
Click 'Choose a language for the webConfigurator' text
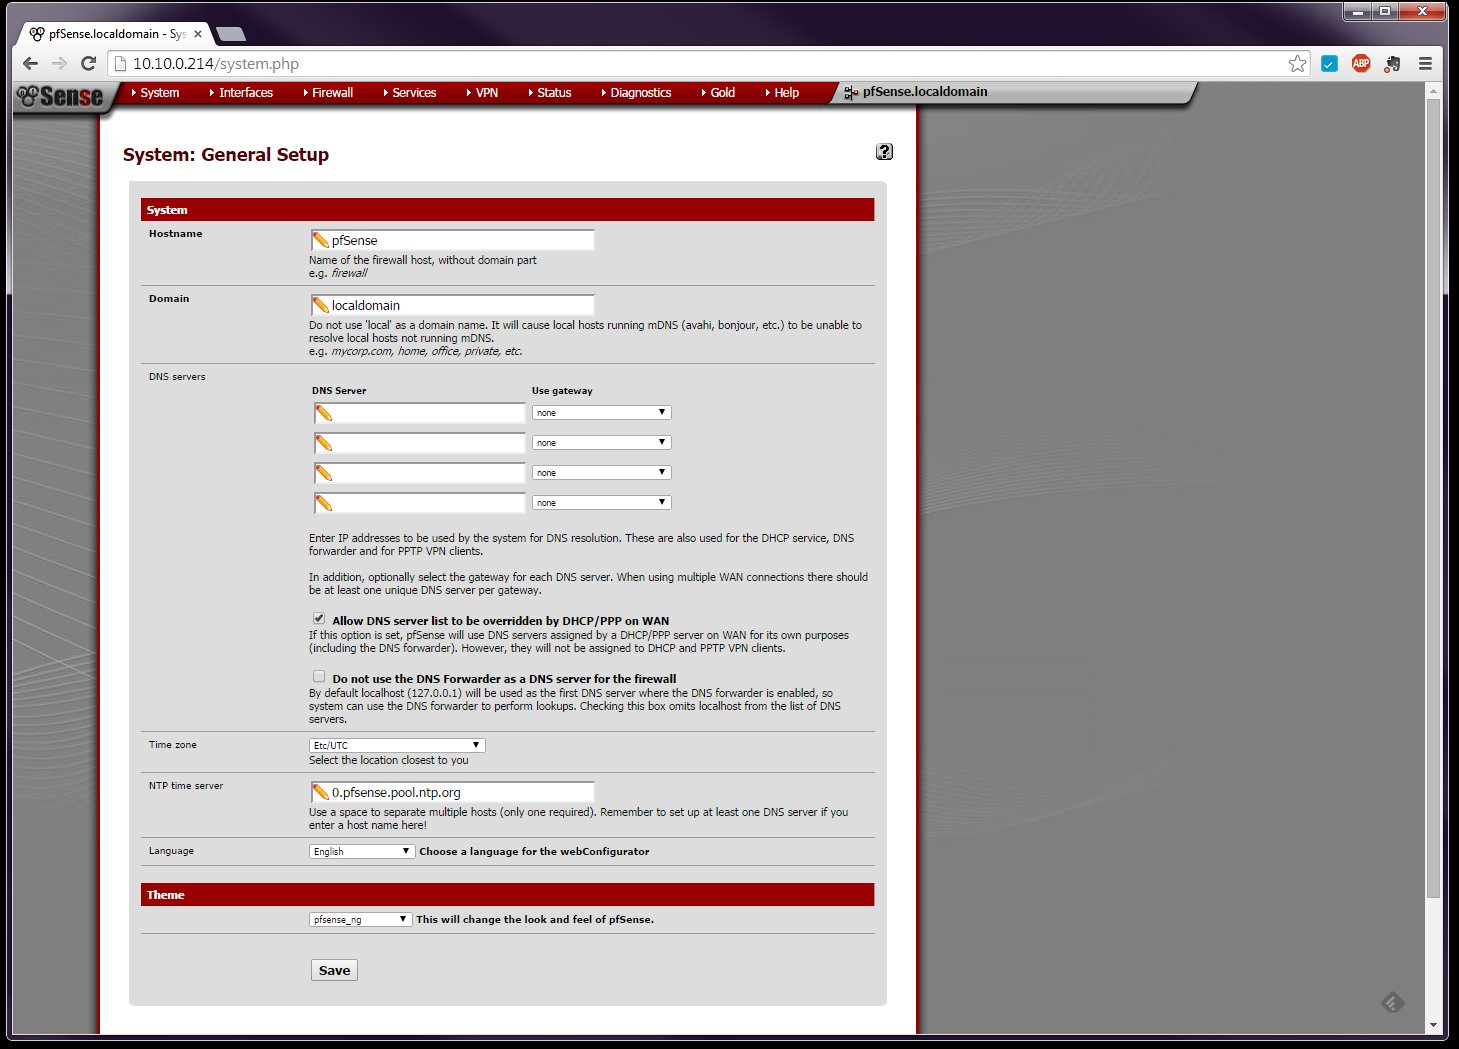tap(534, 852)
